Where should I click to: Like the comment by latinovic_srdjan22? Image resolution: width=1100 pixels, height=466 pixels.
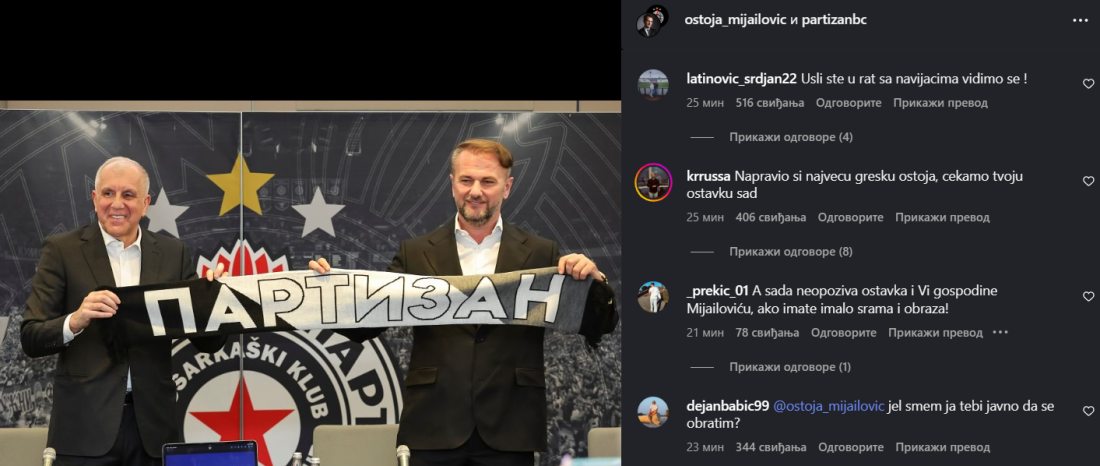click(x=1088, y=84)
